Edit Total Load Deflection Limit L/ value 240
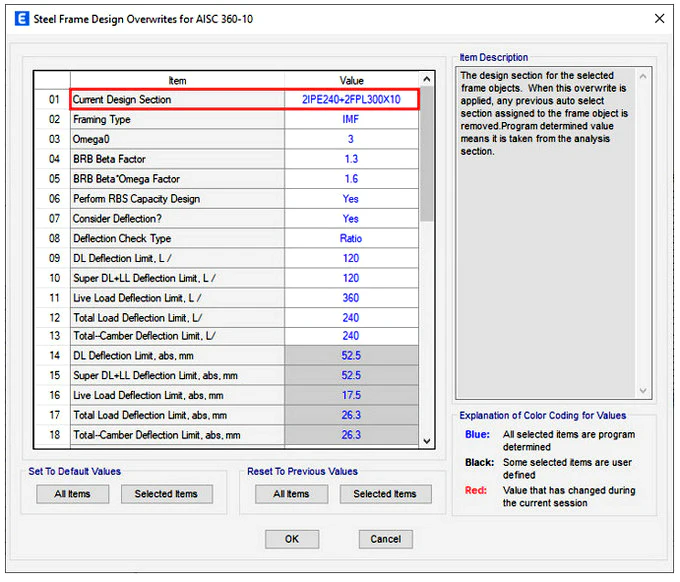This screenshot has width=680, height=582. click(351, 318)
